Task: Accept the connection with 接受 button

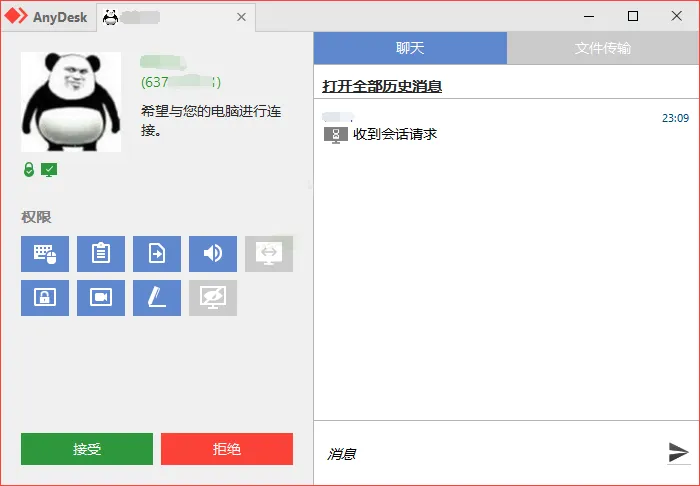Action: coord(87,449)
